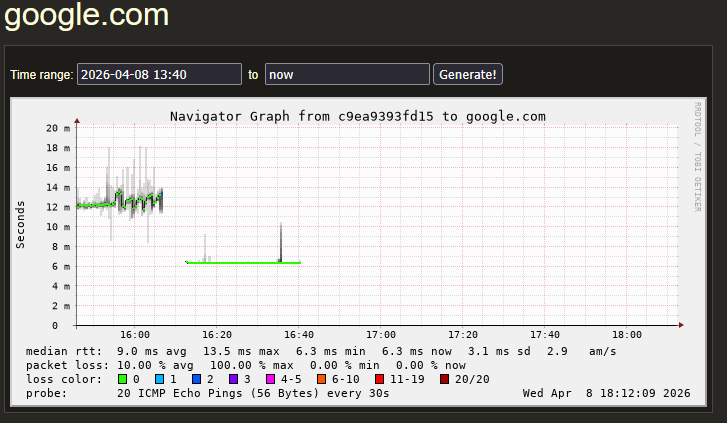727x423 pixels.
Task: Click the purple loss color swatch for 3
Action: [x=234, y=379]
